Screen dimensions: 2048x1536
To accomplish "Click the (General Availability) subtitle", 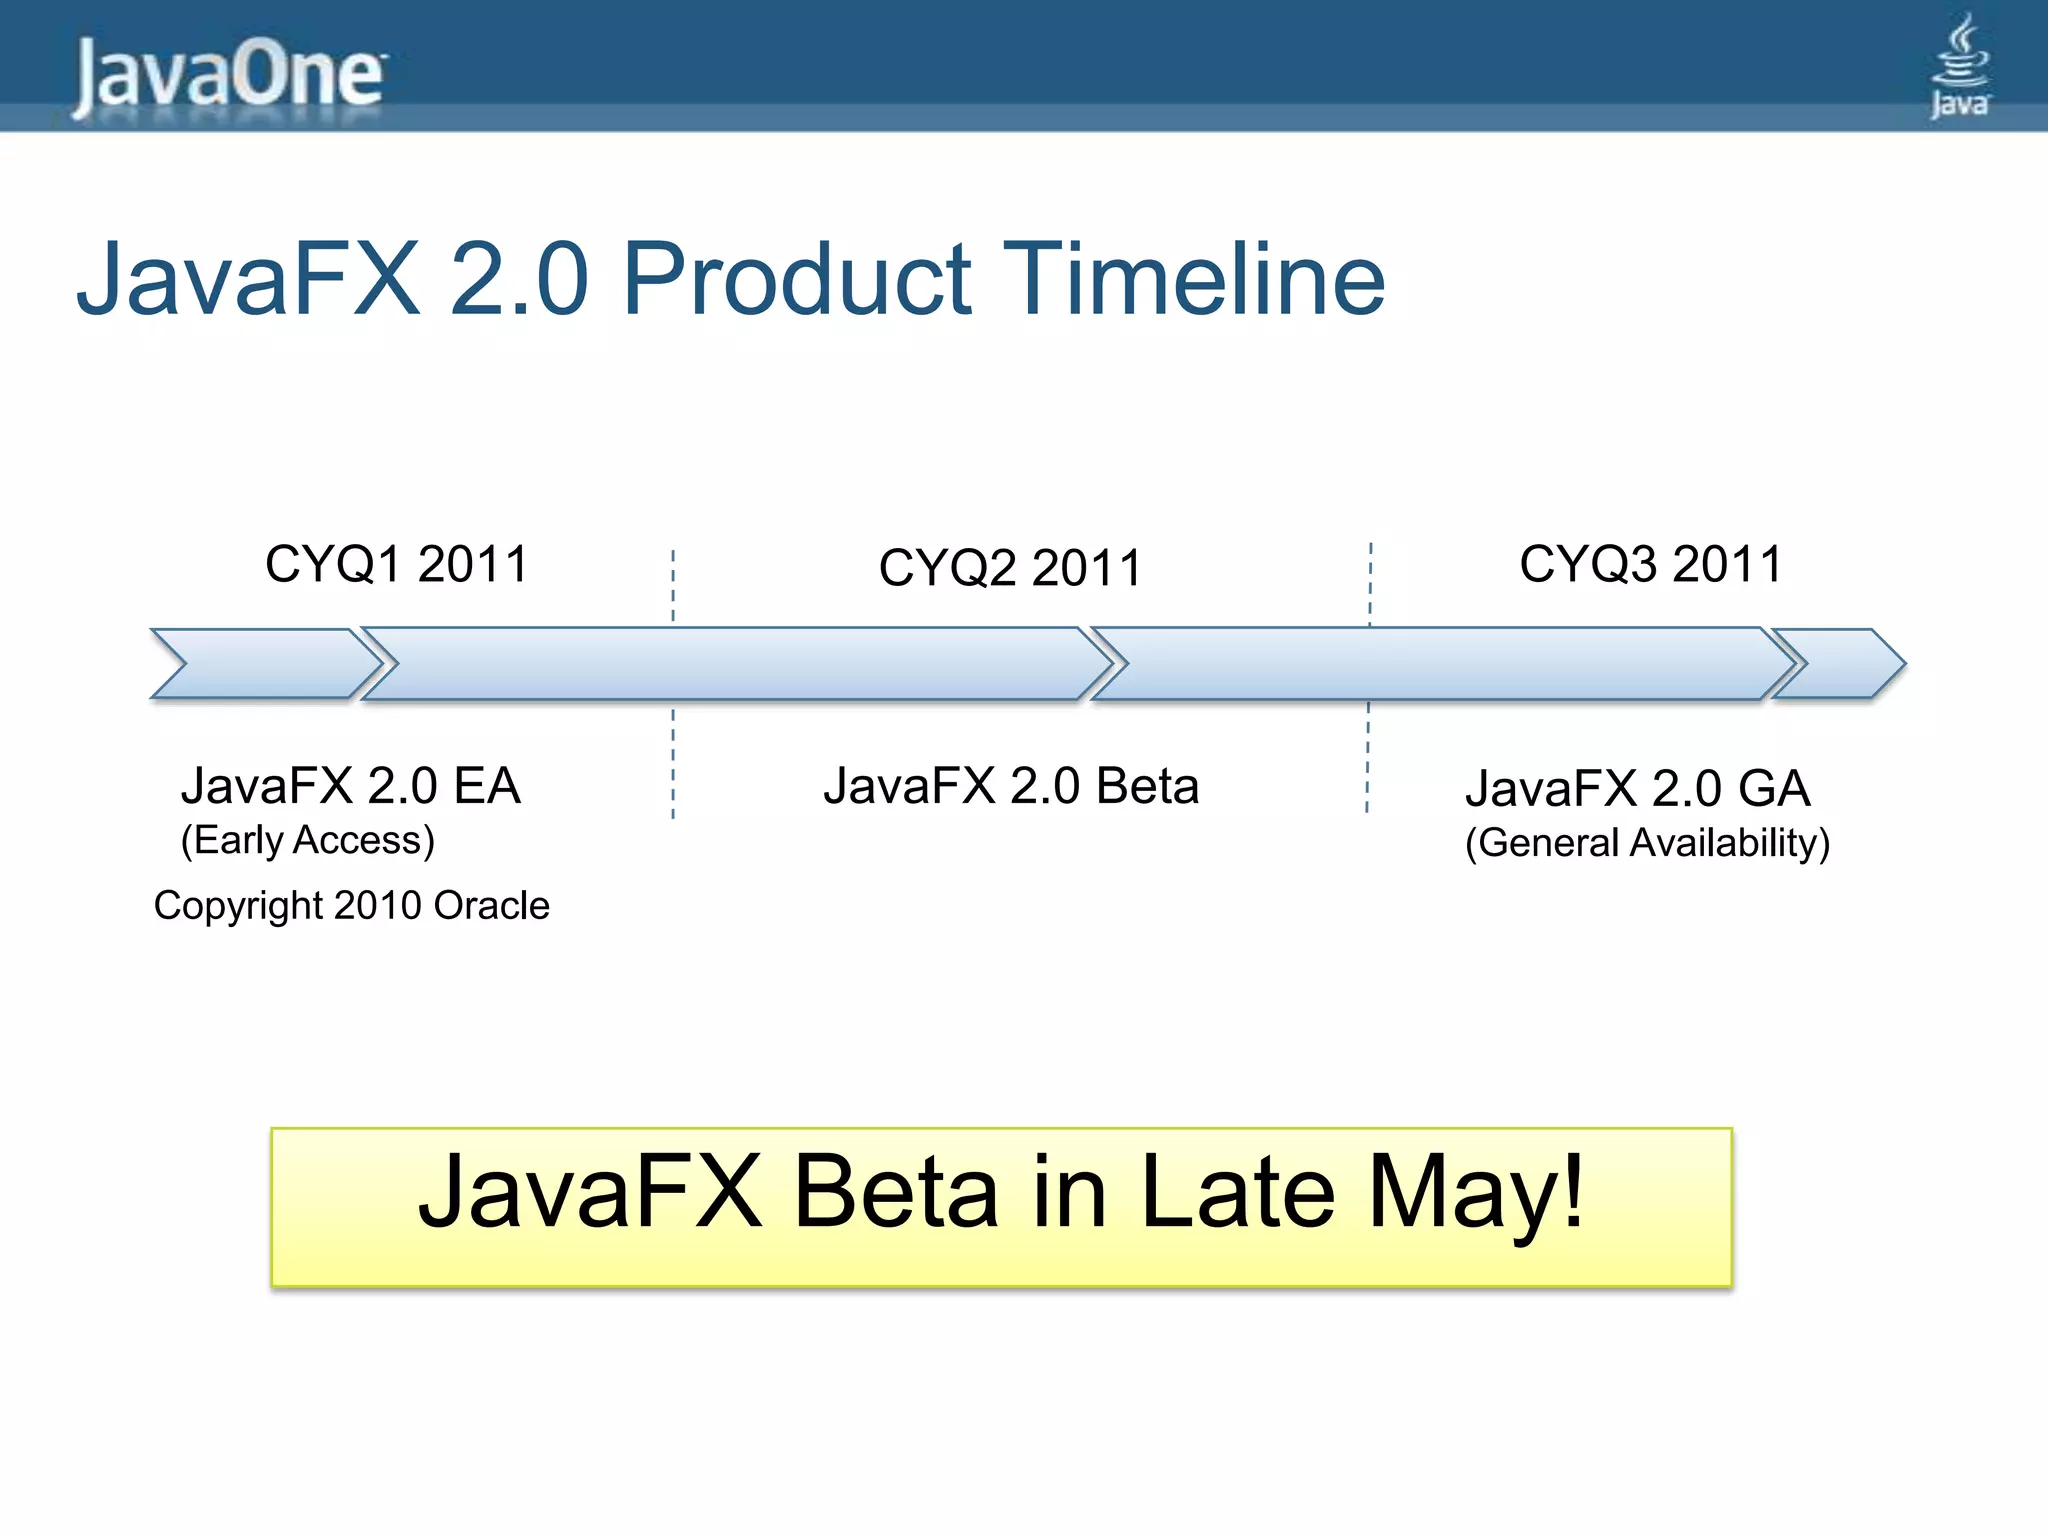I will tap(1647, 843).
